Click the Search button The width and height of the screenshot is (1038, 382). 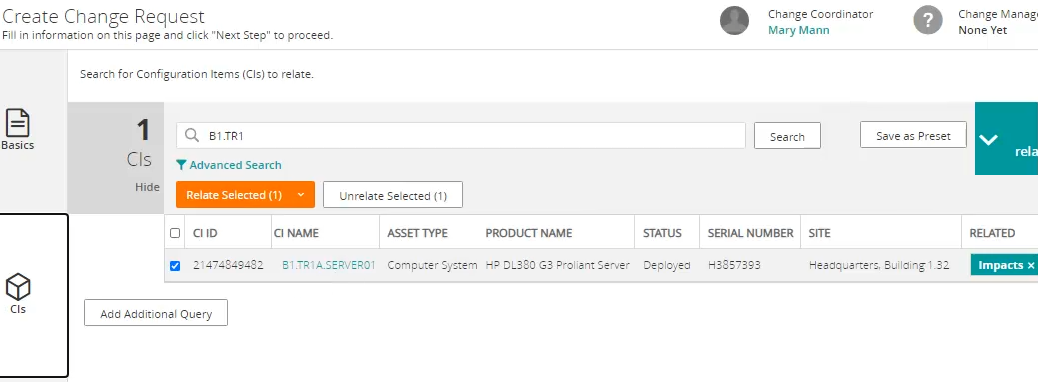pos(787,136)
